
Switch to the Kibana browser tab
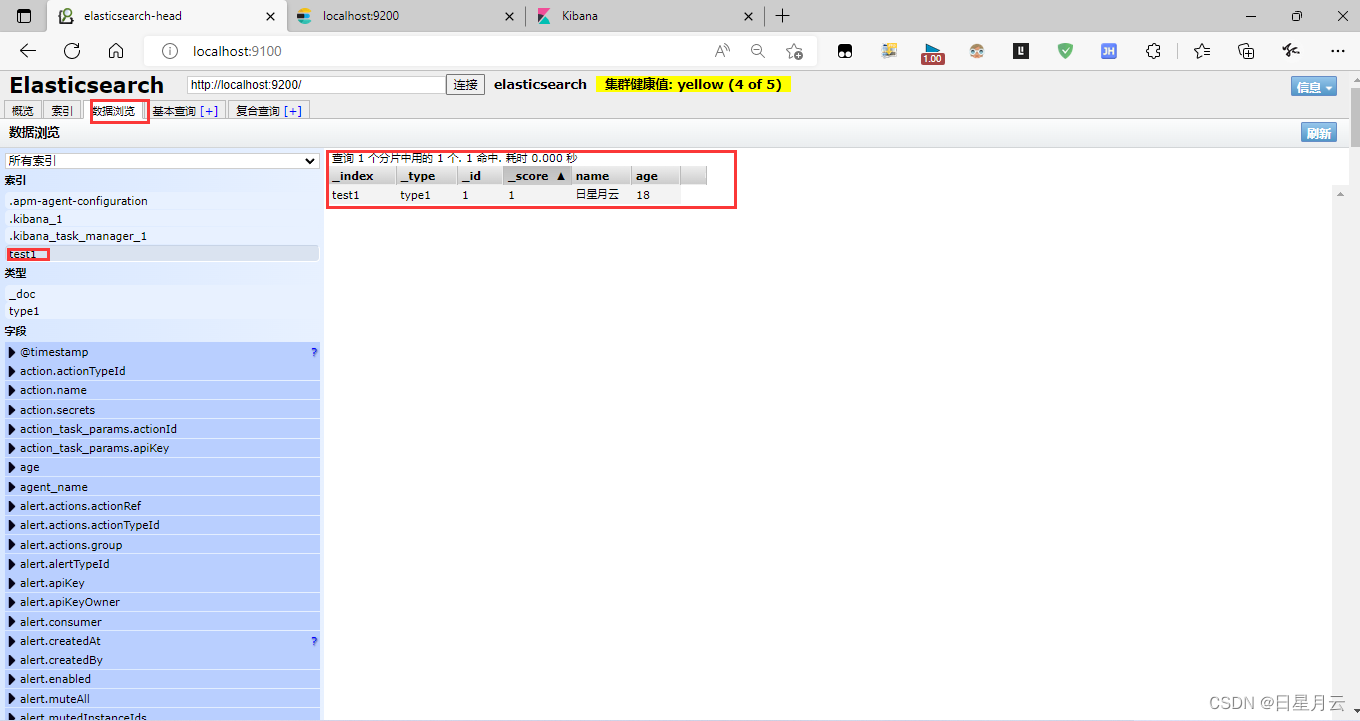(645, 16)
